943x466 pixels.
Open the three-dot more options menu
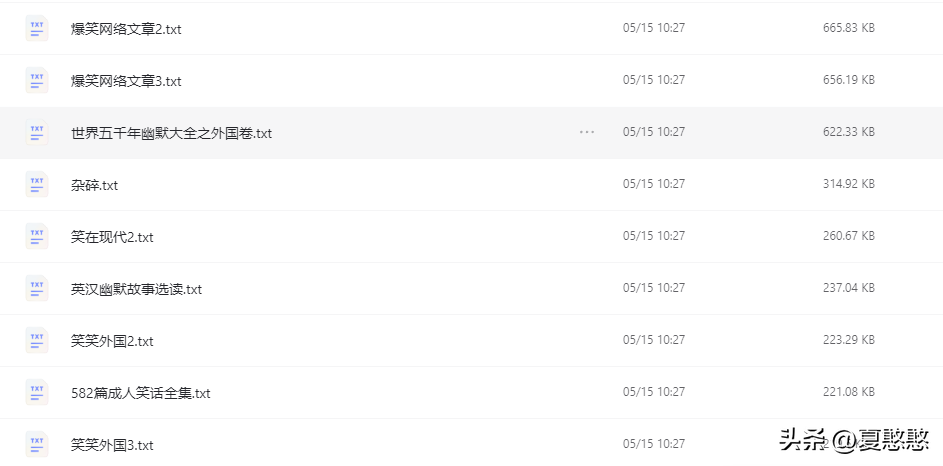[587, 132]
